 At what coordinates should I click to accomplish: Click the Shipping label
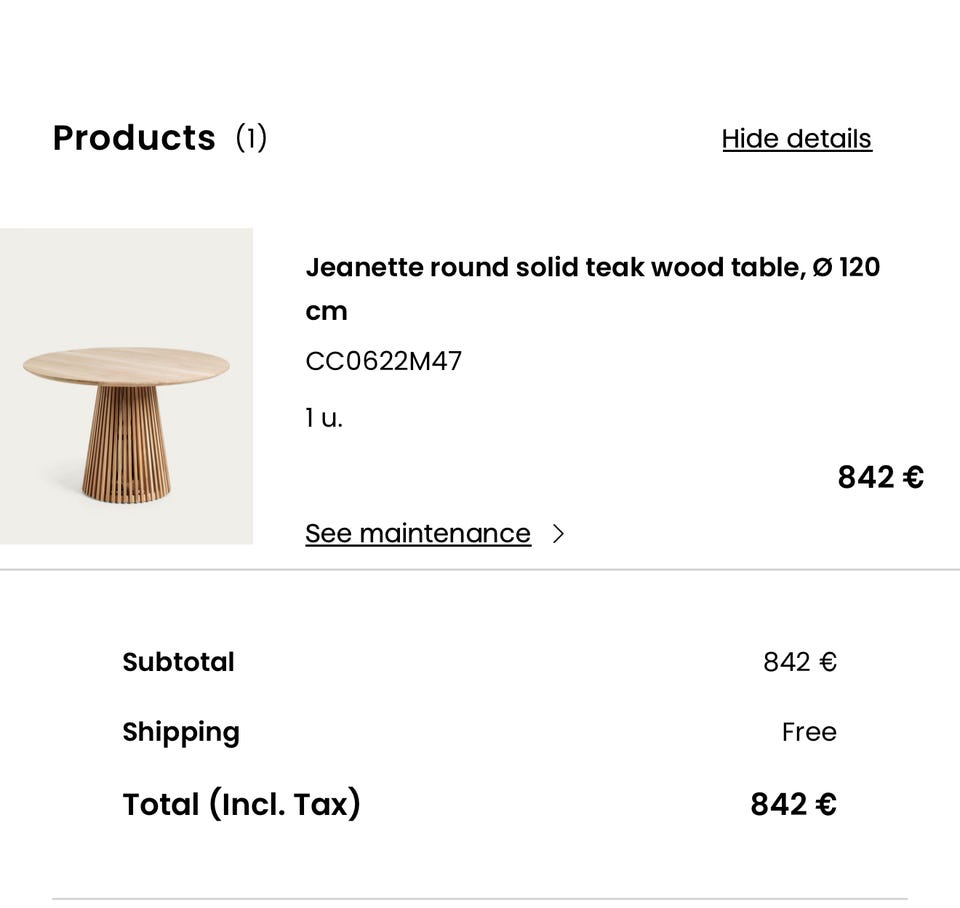coord(181,732)
